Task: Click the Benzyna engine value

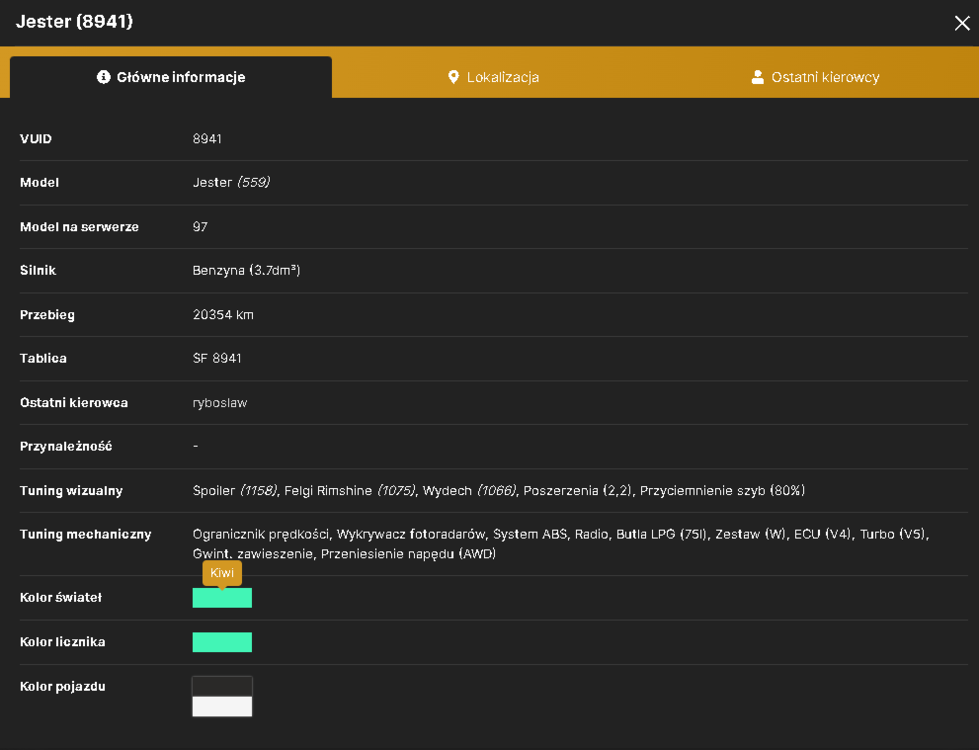Action: pos(246,270)
